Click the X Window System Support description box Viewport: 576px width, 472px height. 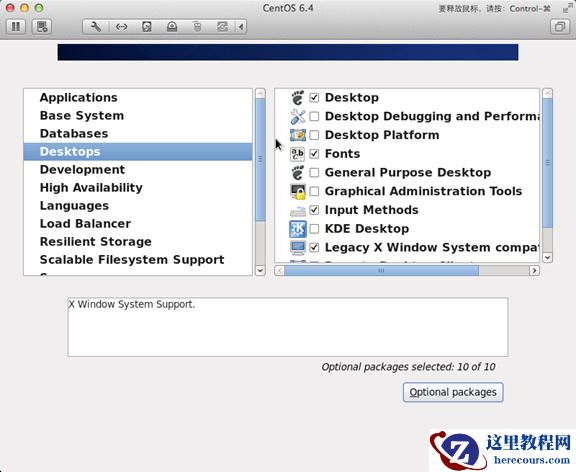pyautogui.click(x=288, y=327)
